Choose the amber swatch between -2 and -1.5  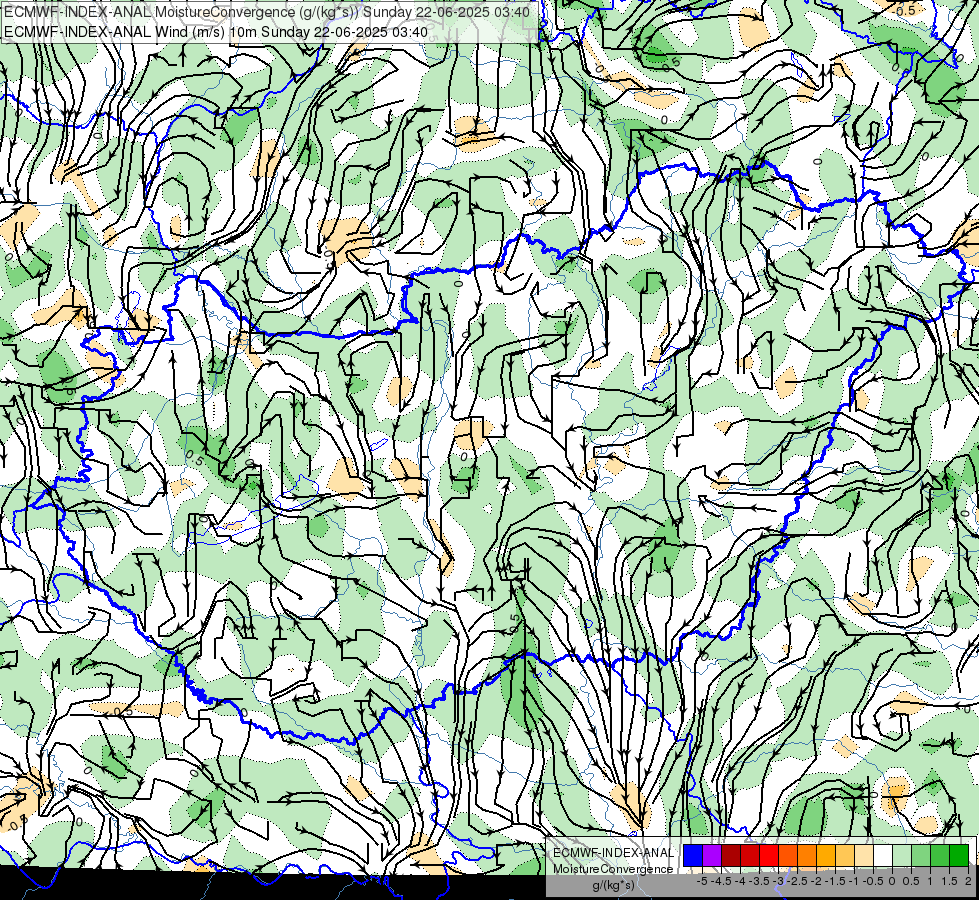tap(826, 856)
